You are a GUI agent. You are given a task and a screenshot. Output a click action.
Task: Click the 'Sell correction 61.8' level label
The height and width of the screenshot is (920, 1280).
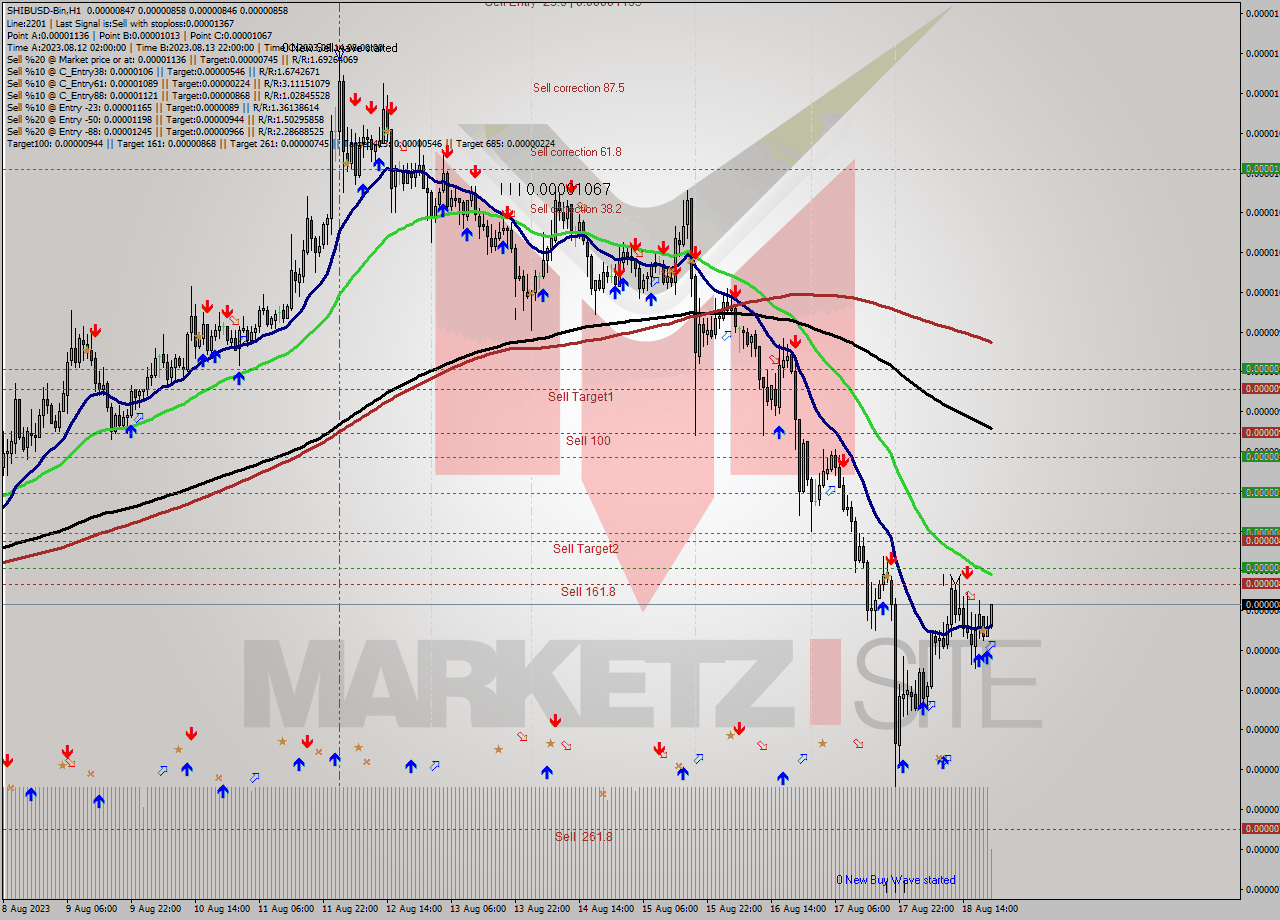pyautogui.click(x=575, y=152)
